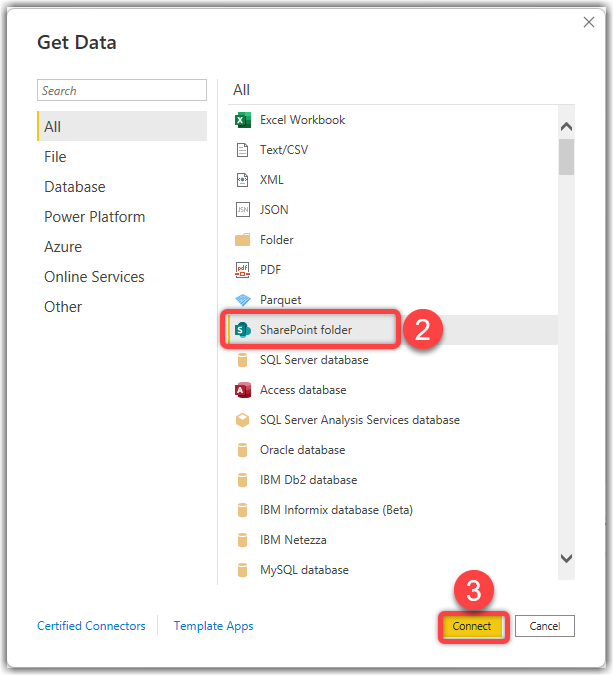Select the Other category
Screen dimensions: 614x676
[x=122, y=307]
